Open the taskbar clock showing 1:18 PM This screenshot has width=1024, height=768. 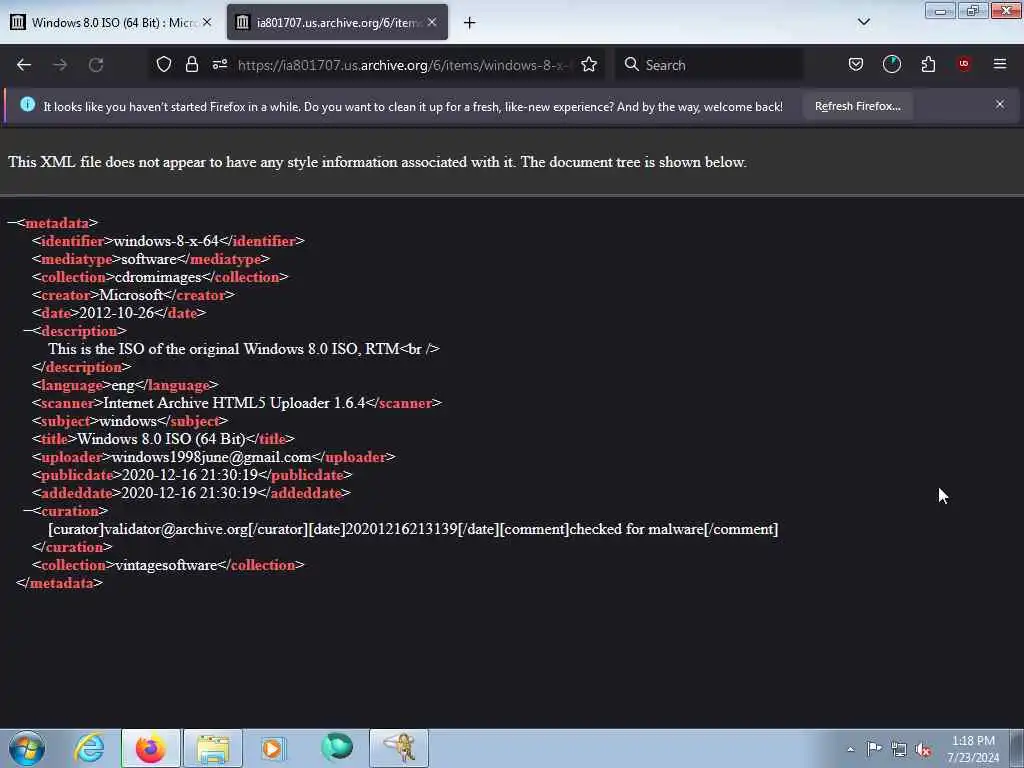(973, 749)
